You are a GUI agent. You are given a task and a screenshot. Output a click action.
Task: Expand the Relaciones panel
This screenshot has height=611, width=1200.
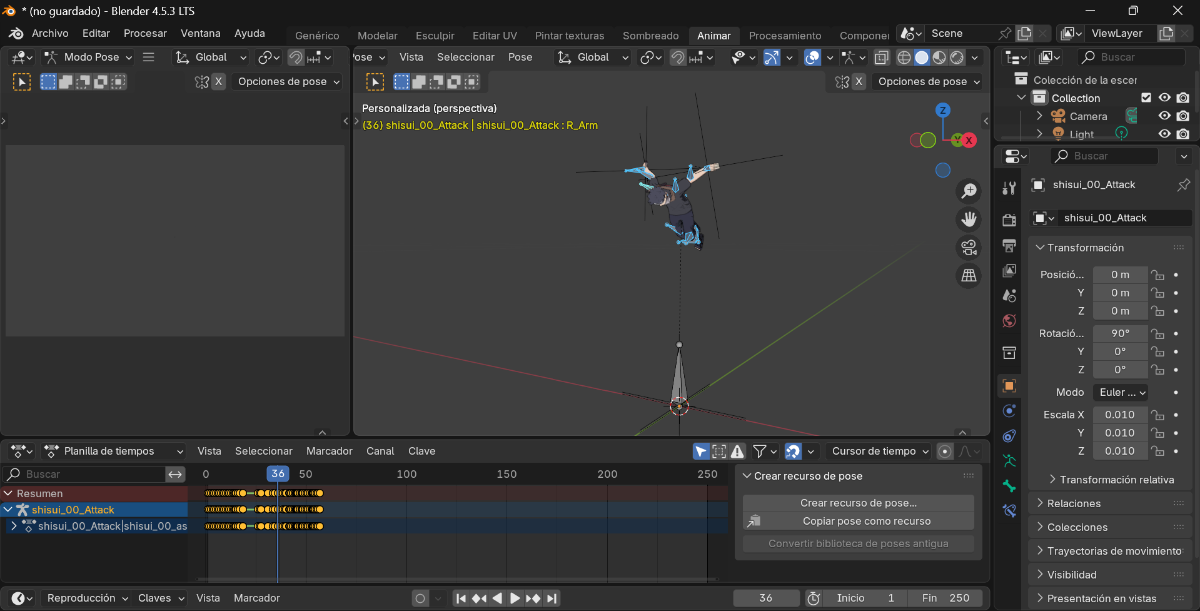(x=1073, y=503)
